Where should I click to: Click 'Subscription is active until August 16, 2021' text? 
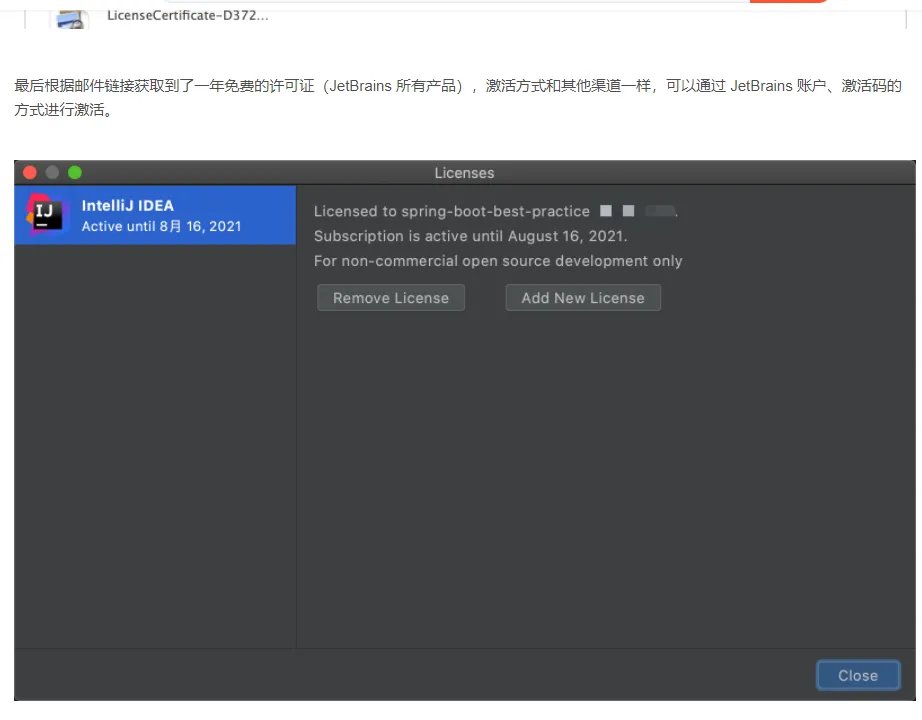[x=470, y=236]
